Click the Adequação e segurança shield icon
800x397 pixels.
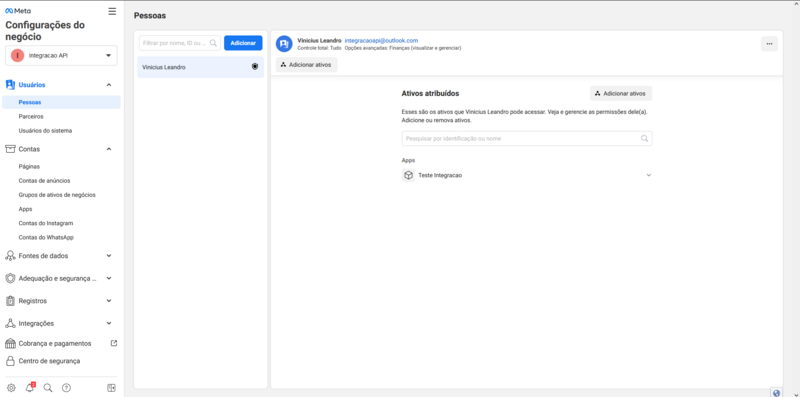pyautogui.click(x=10, y=278)
